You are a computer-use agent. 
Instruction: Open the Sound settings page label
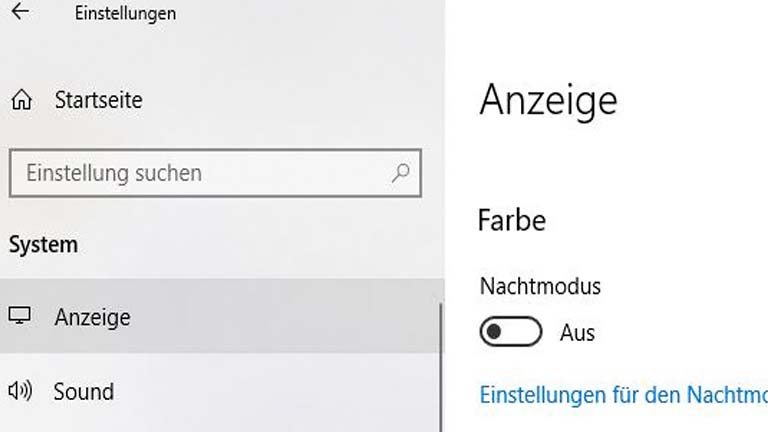click(x=83, y=391)
